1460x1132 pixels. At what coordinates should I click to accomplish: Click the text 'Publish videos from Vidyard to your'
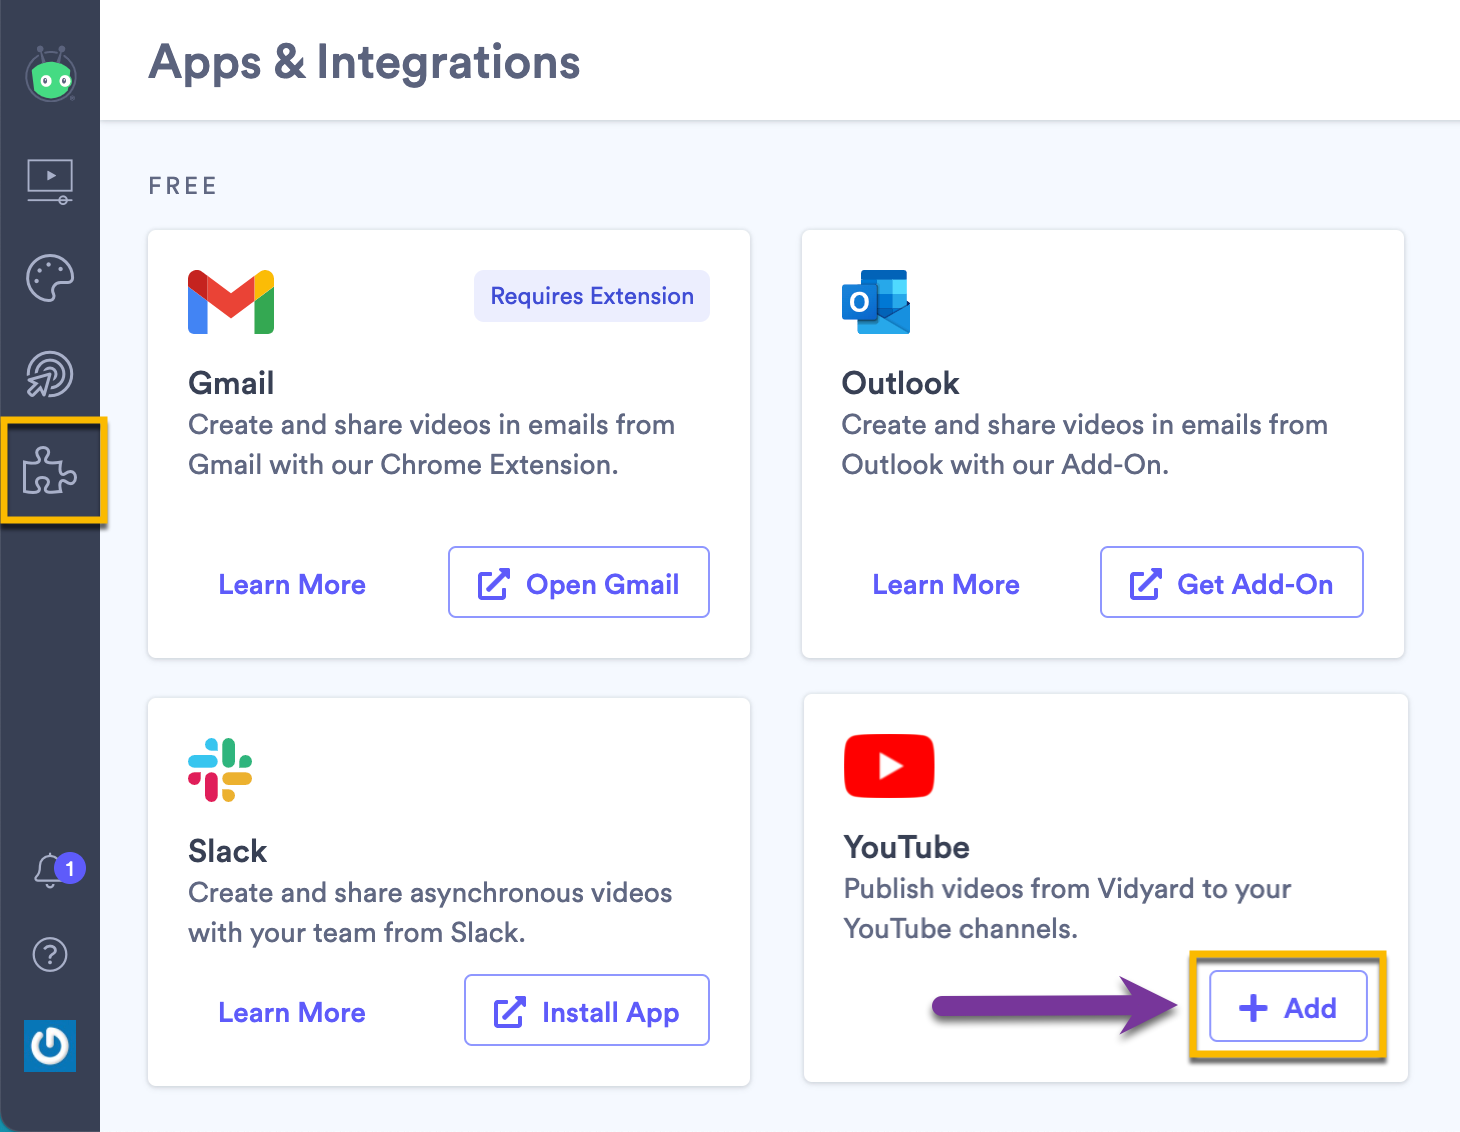[x=1067, y=889]
